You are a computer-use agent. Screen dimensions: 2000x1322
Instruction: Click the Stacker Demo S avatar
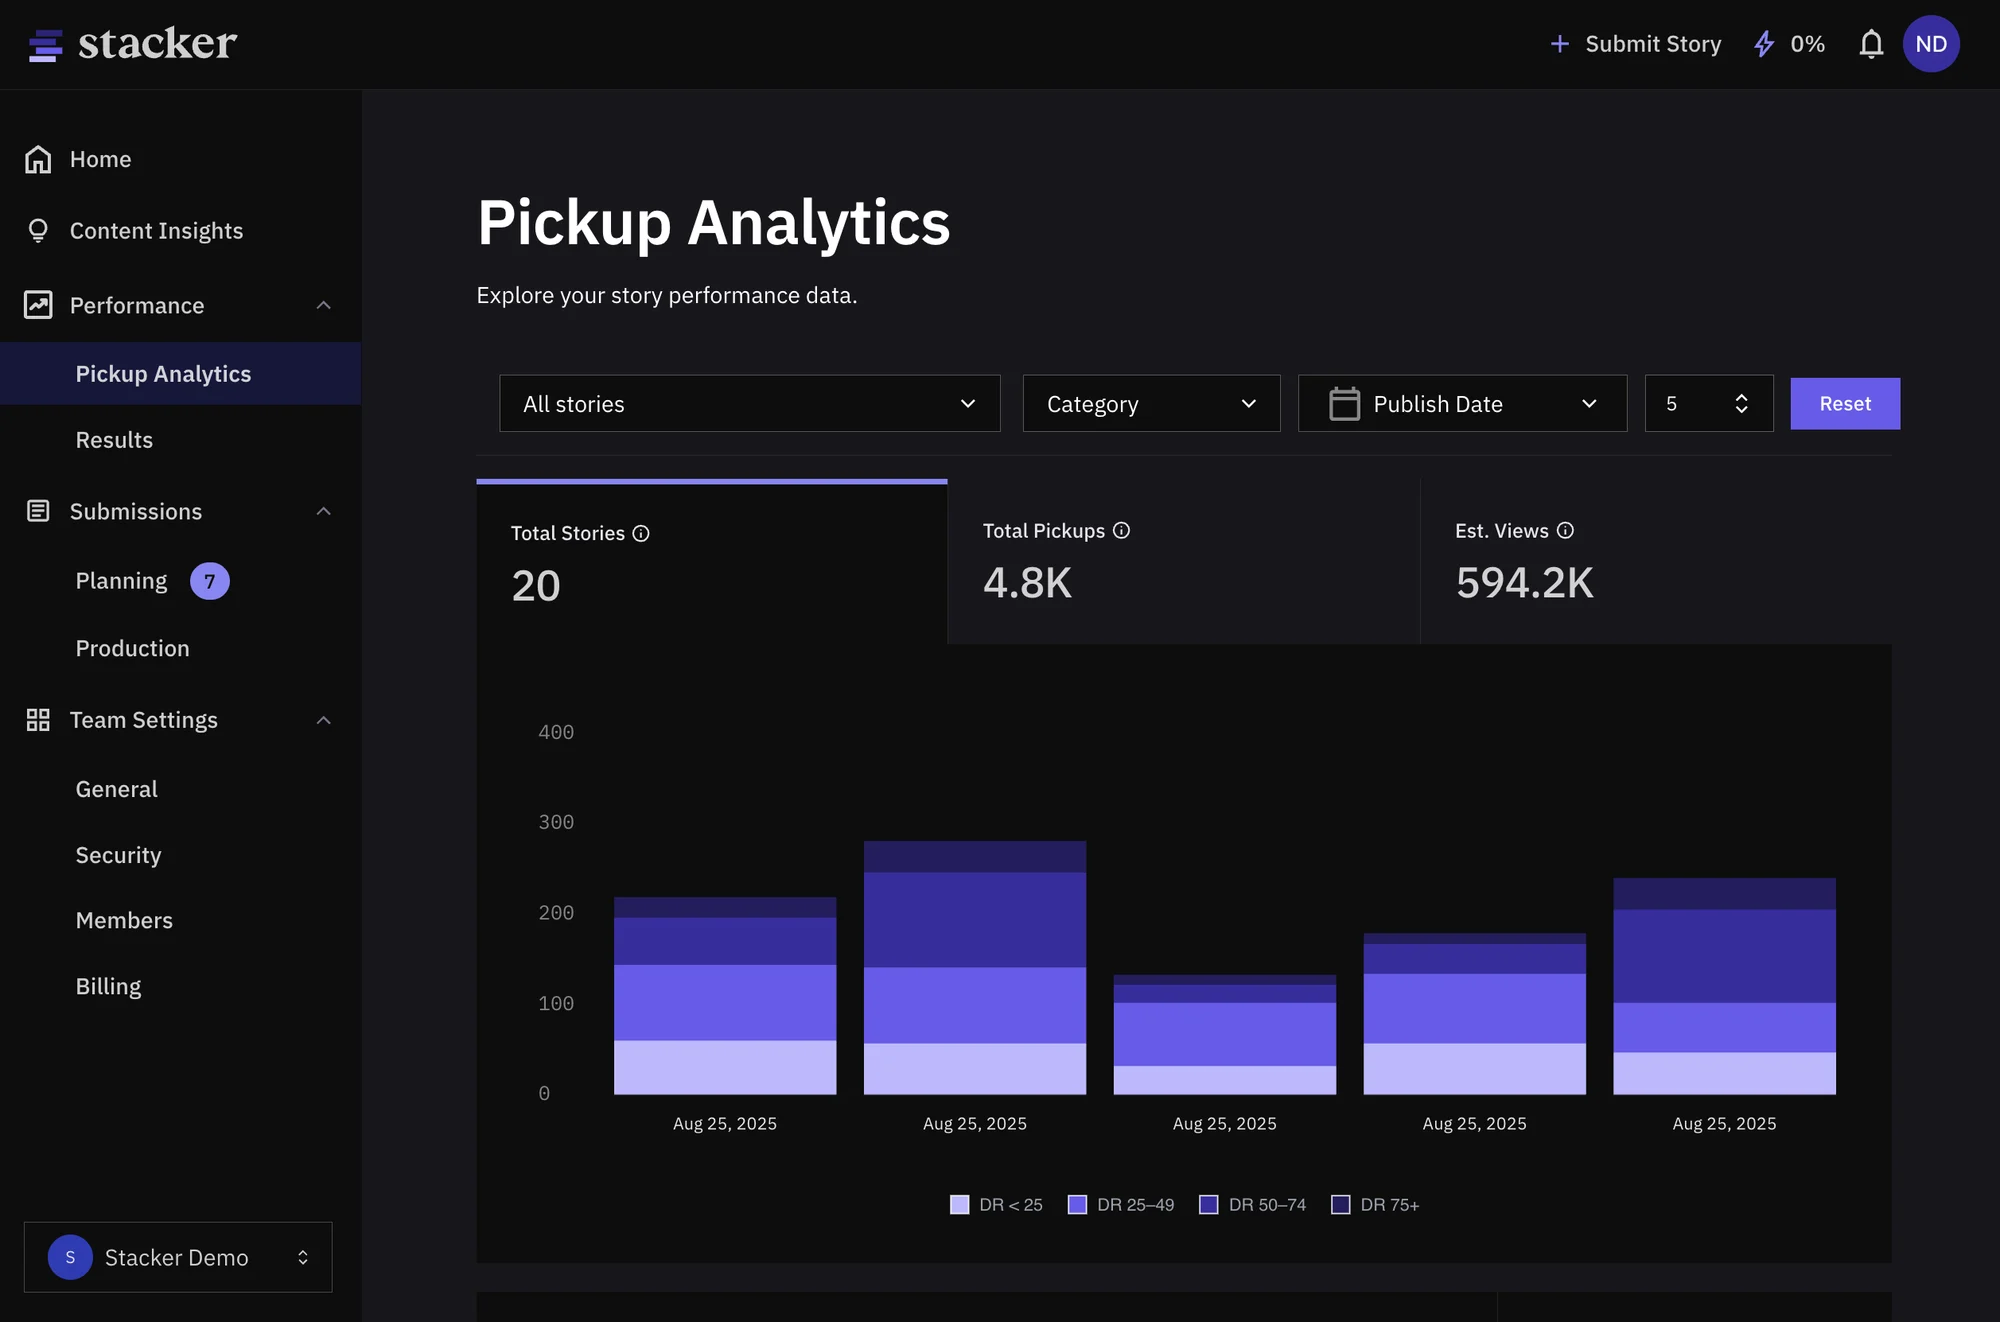(x=70, y=1257)
